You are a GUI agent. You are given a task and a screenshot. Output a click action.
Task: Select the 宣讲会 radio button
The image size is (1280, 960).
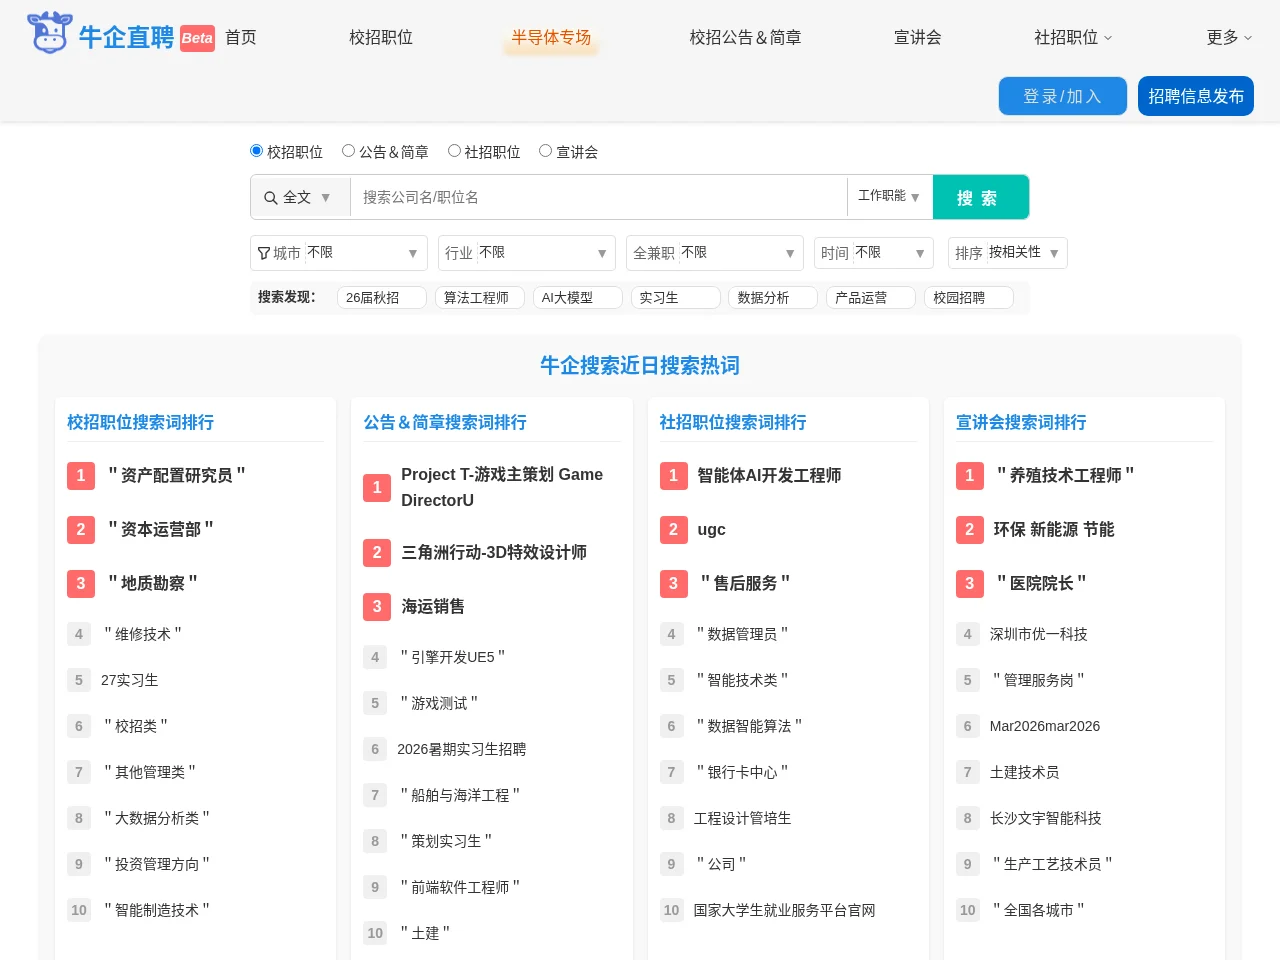[545, 151]
